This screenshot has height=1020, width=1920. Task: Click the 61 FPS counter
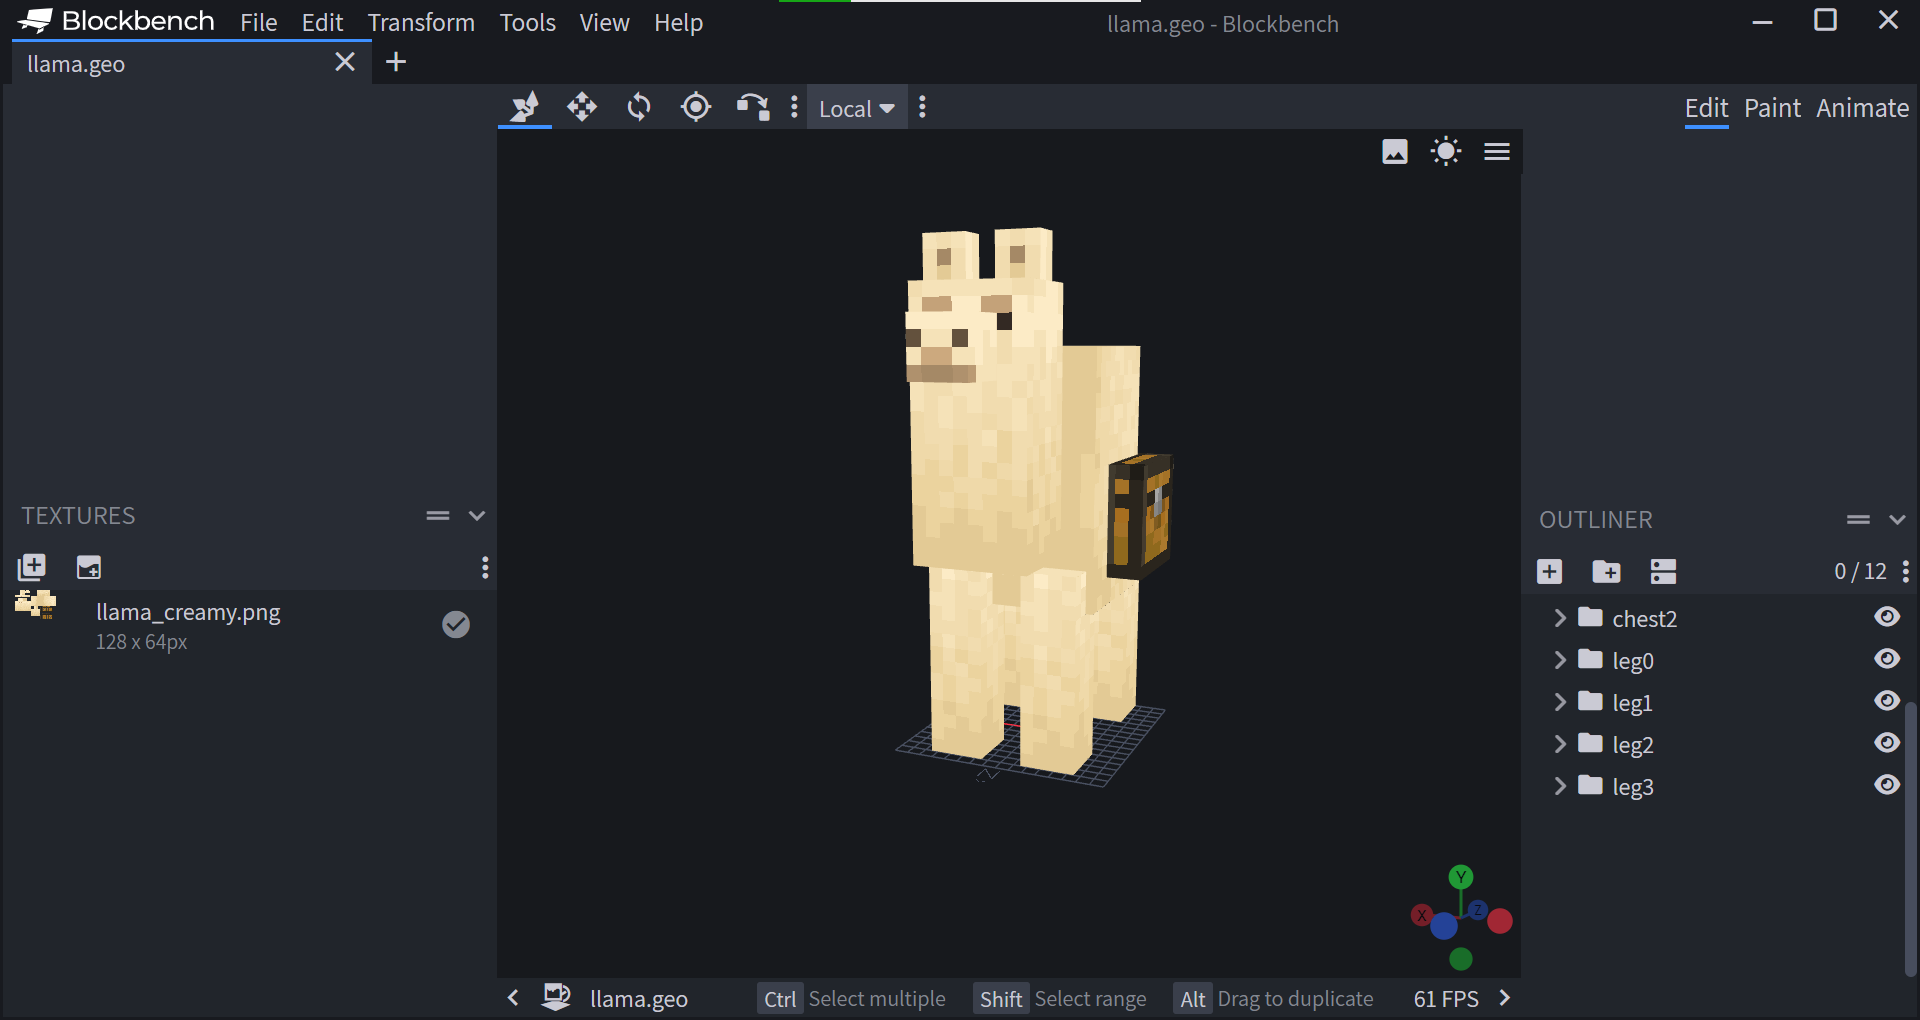pos(1446,999)
